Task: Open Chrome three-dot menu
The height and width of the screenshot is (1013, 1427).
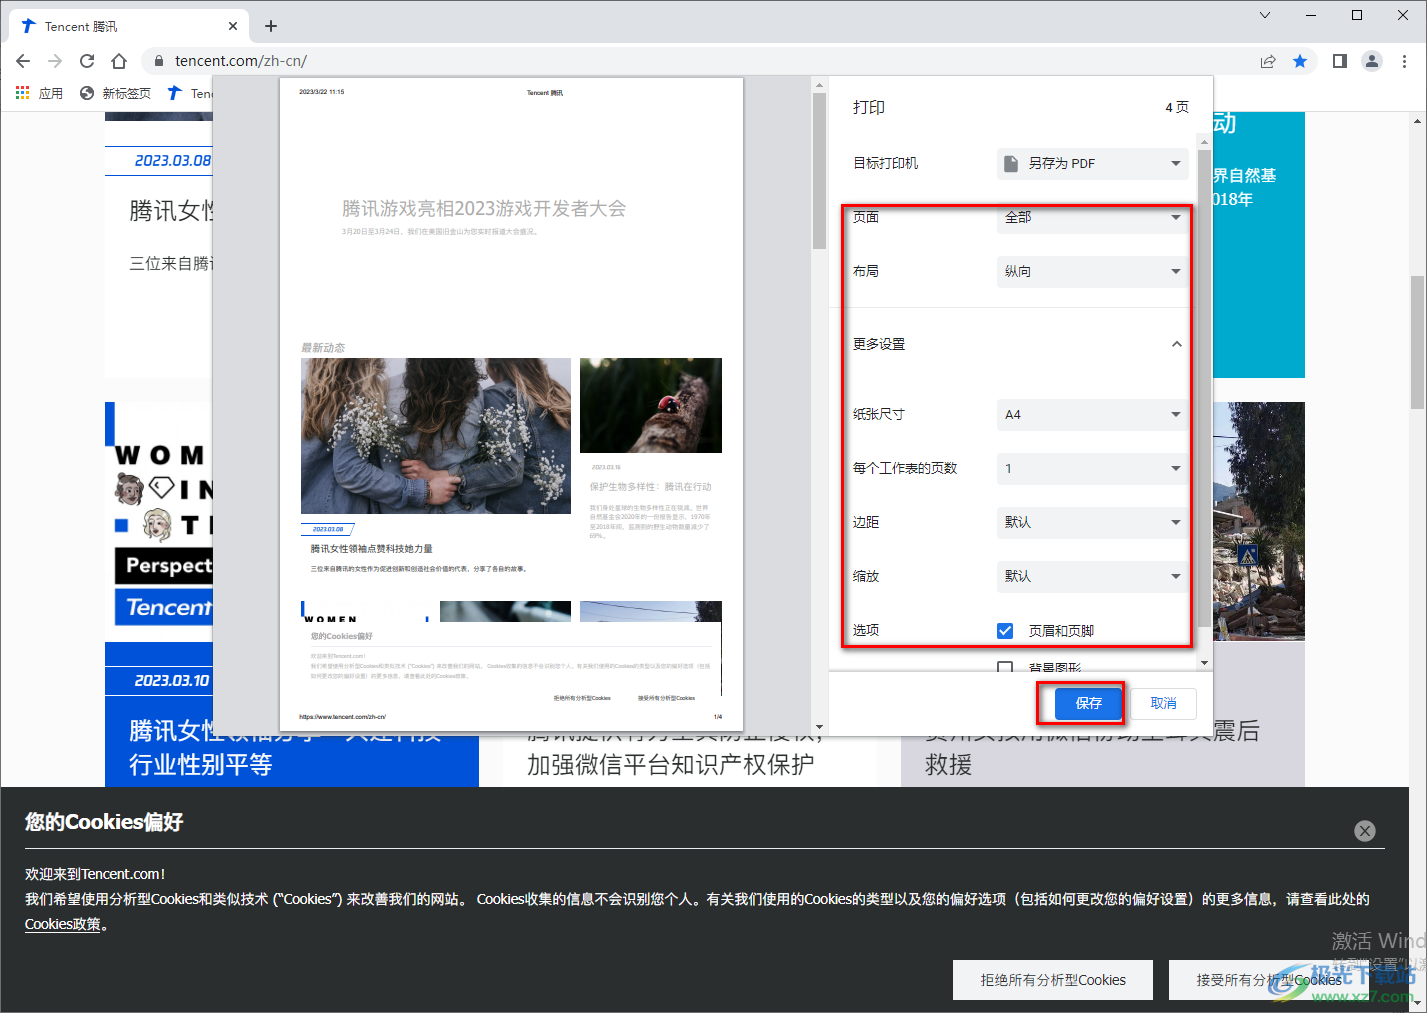Action: [1404, 61]
